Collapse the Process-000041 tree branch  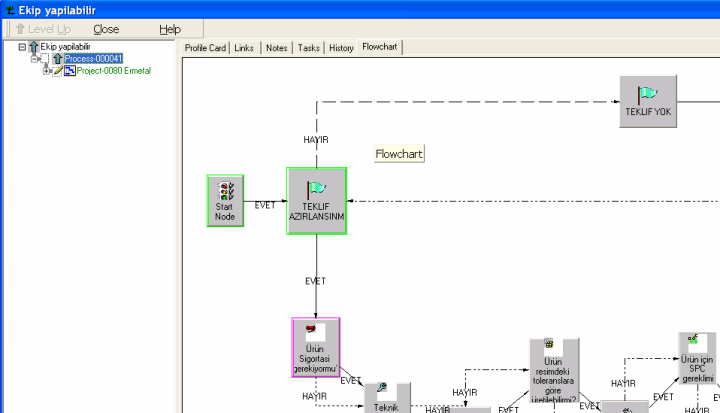[35, 59]
